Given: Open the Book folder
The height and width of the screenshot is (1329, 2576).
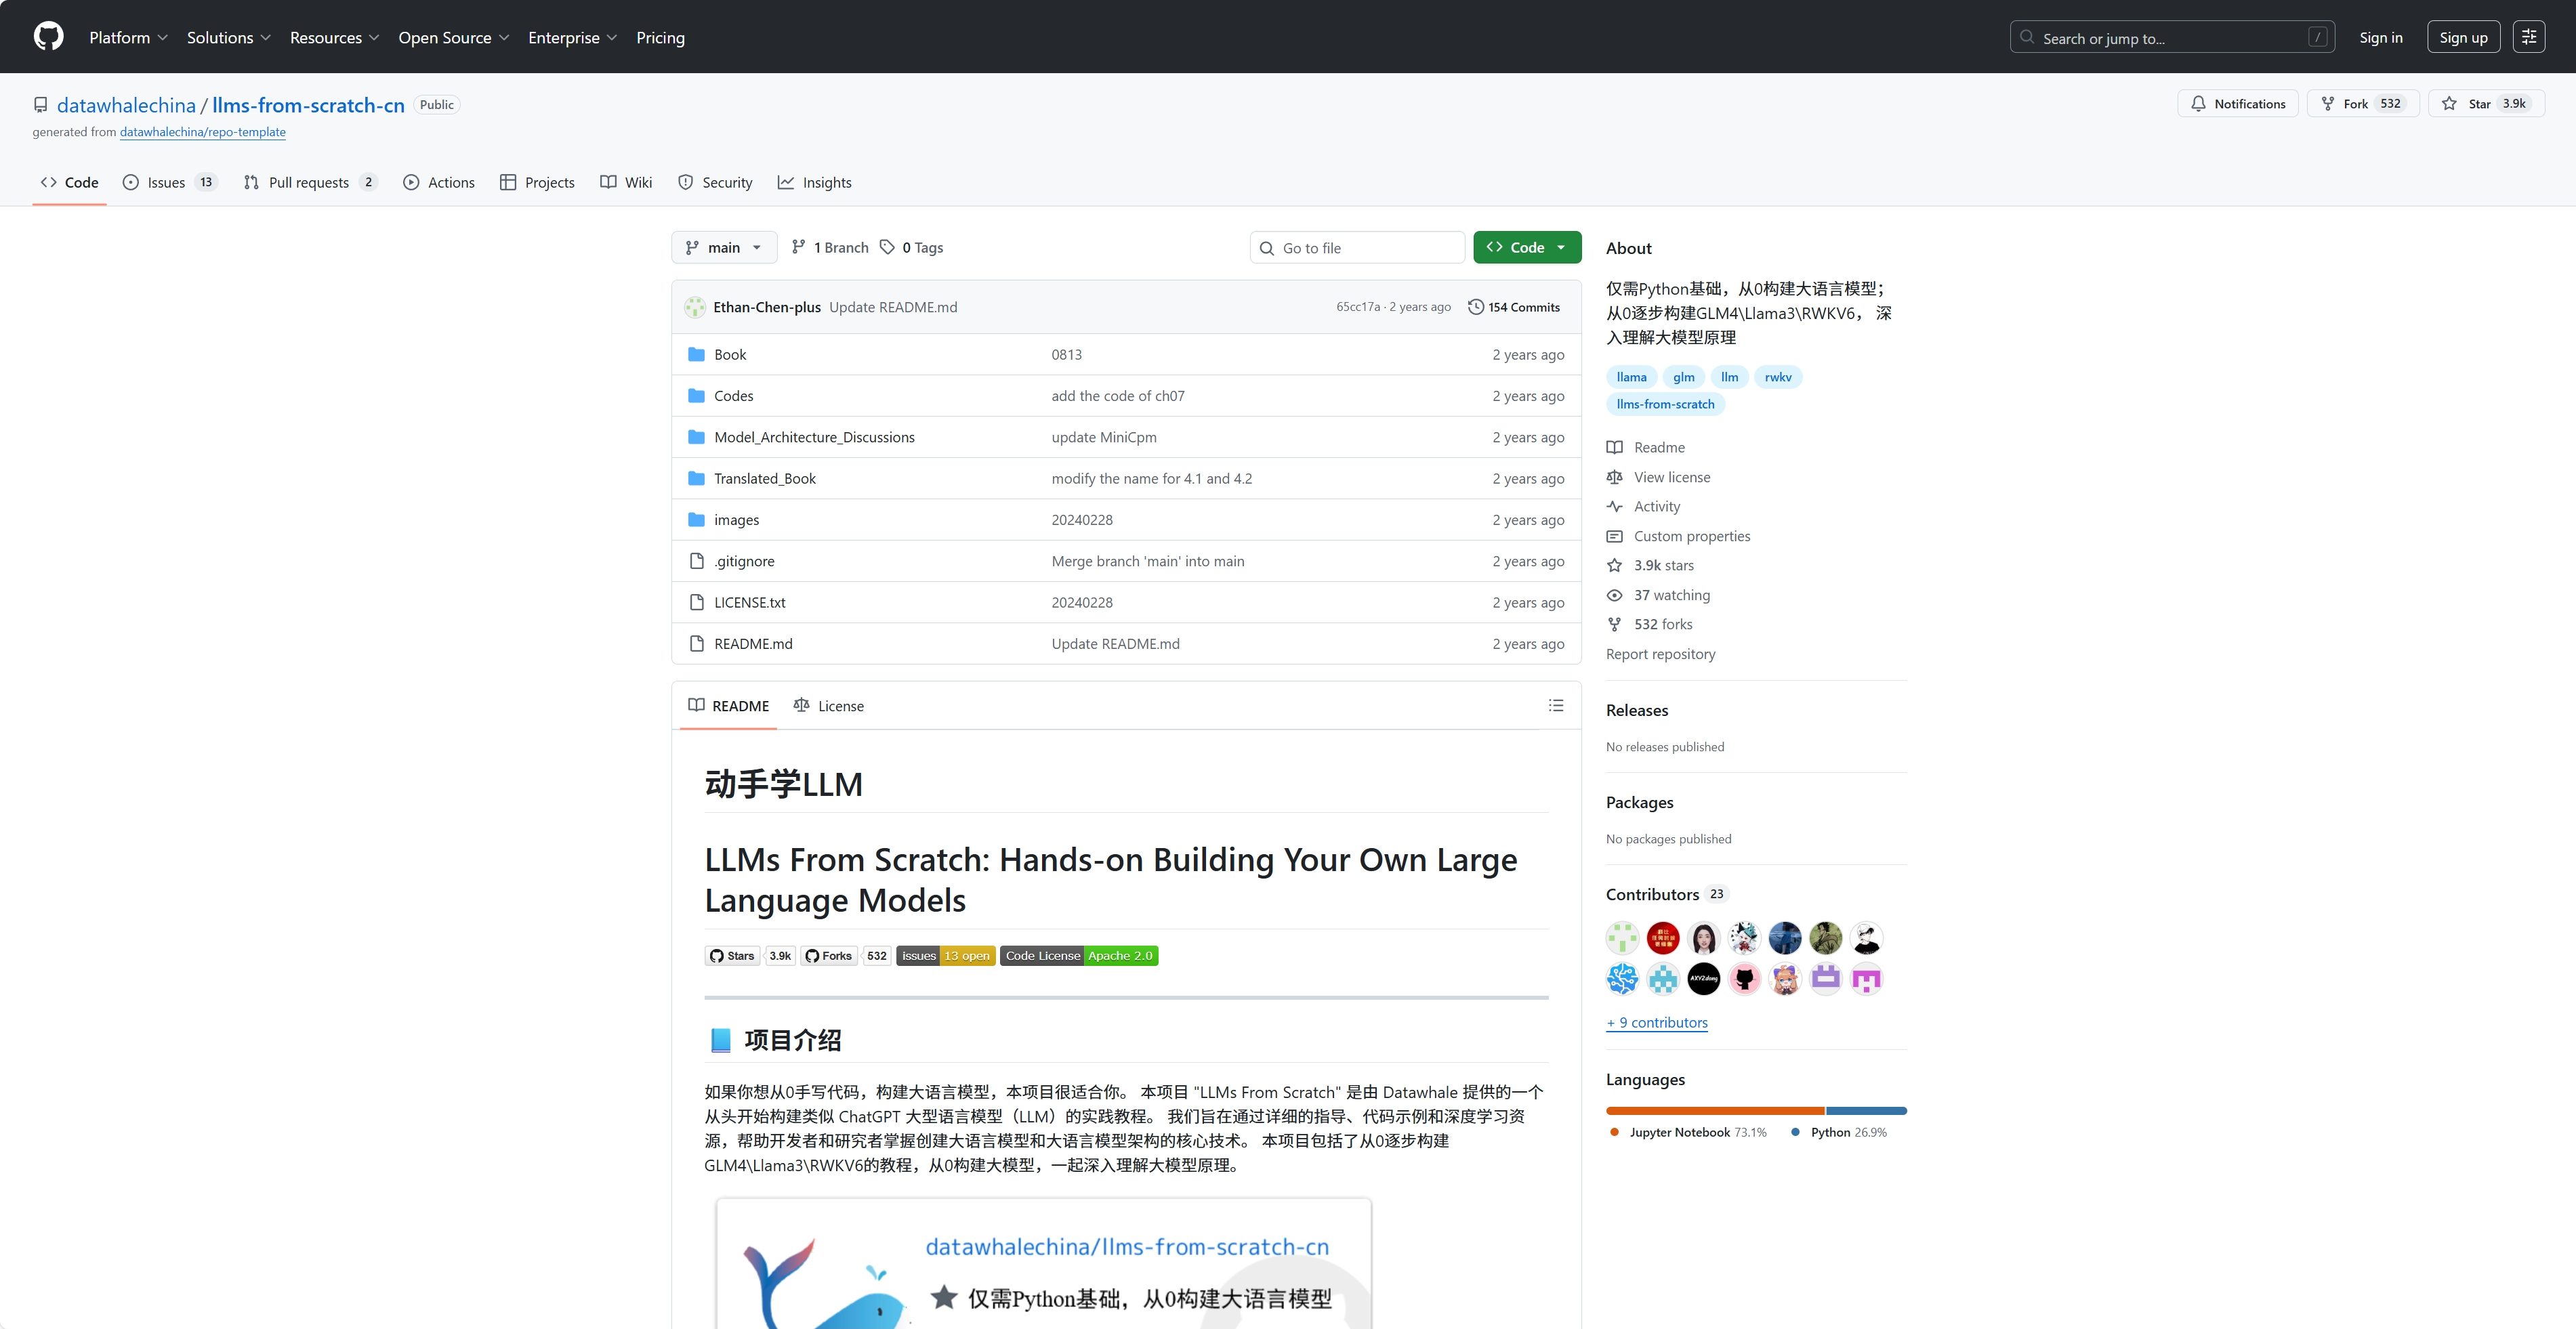Looking at the screenshot, I should click(729, 354).
